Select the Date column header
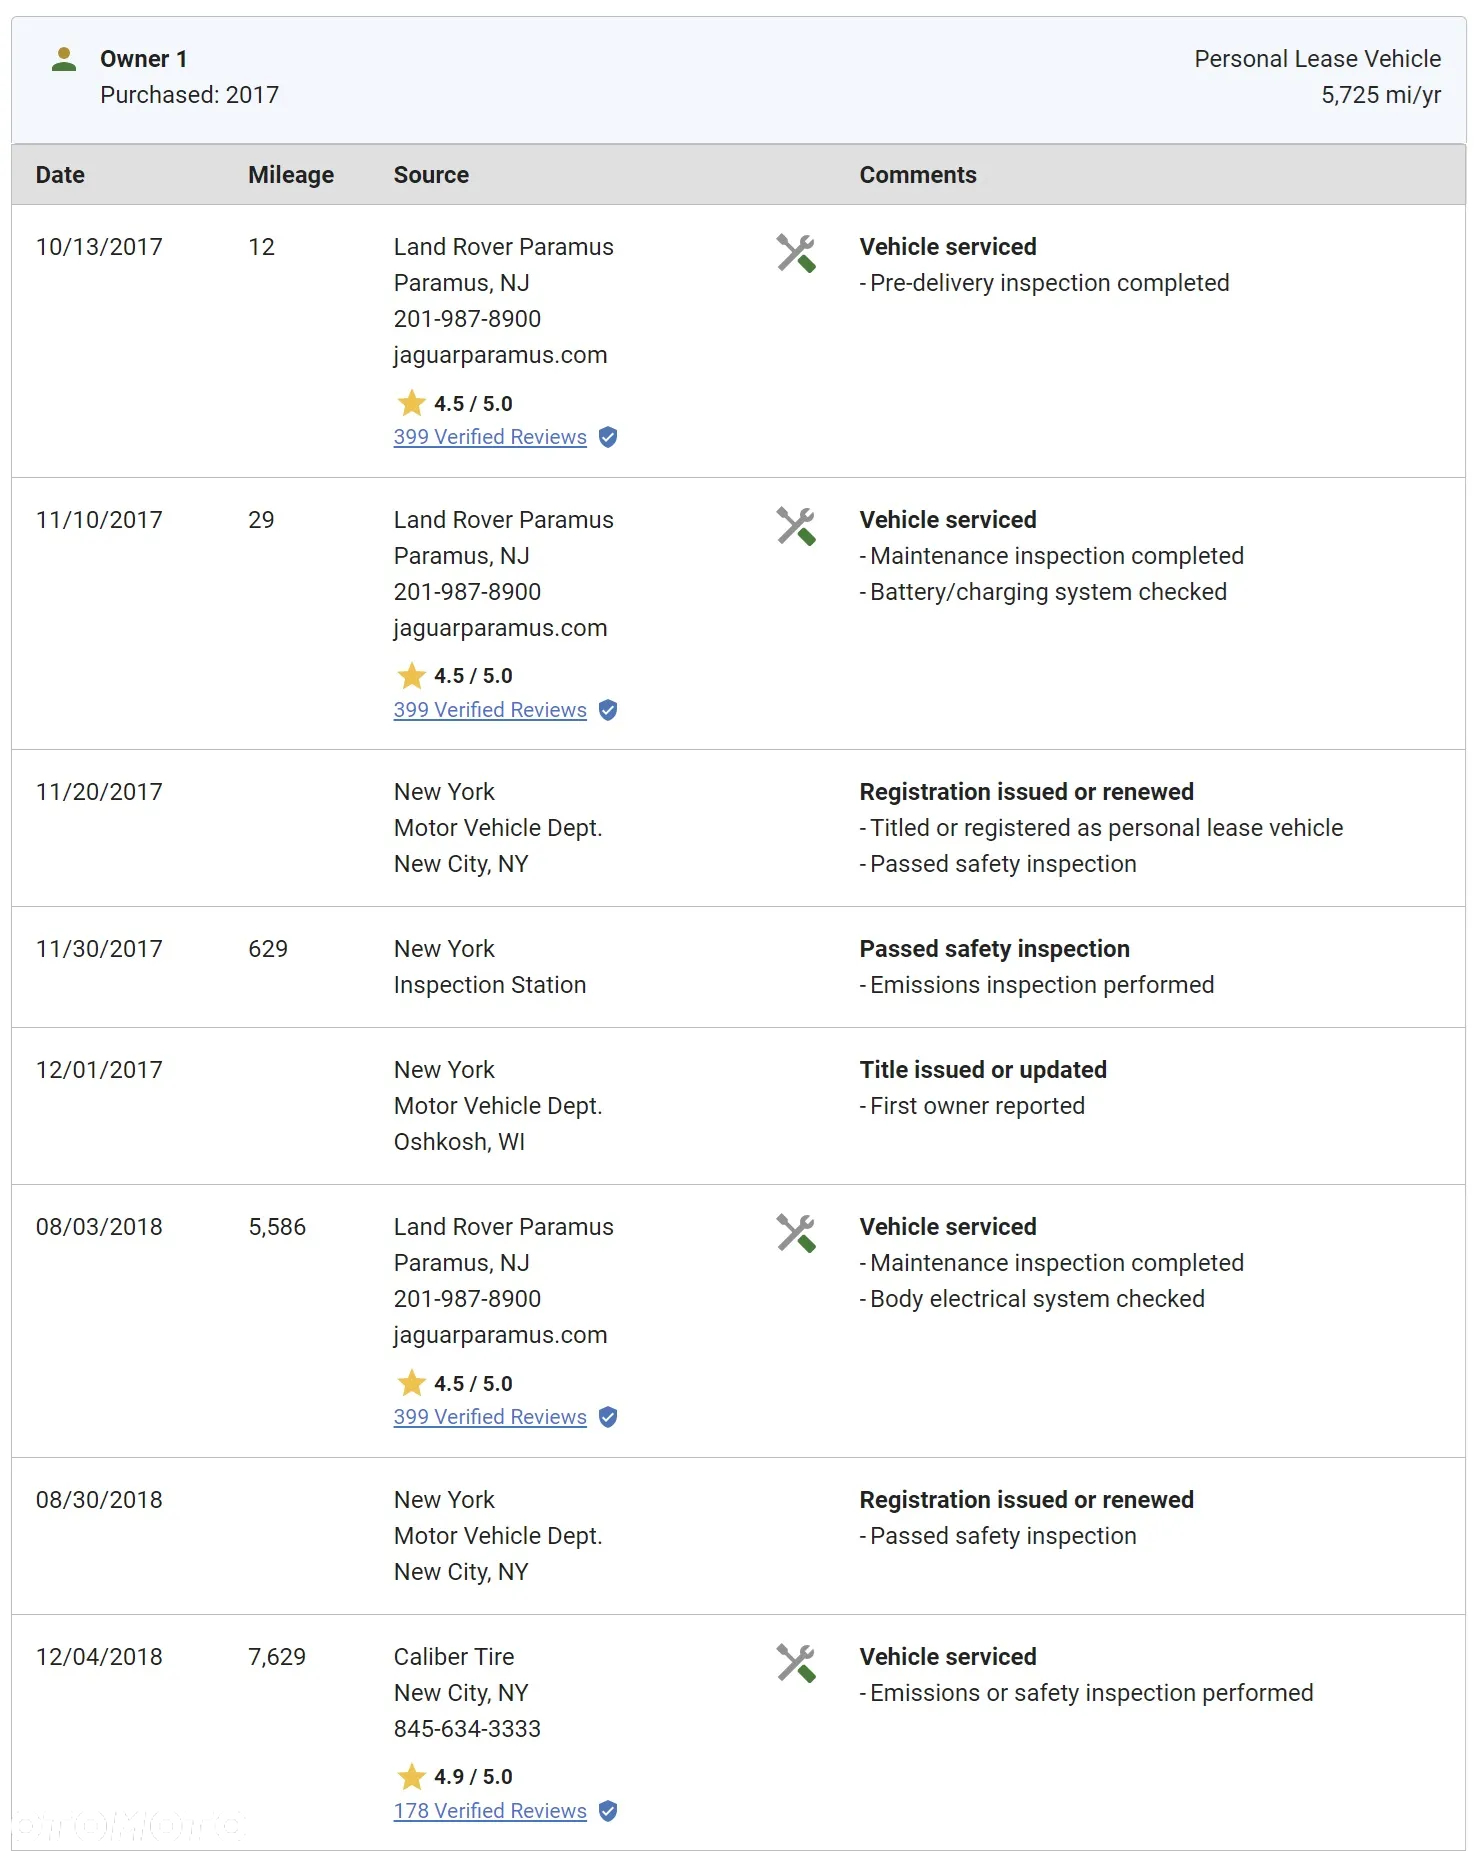This screenshot has height=1851, width=1475. [60, 175]
